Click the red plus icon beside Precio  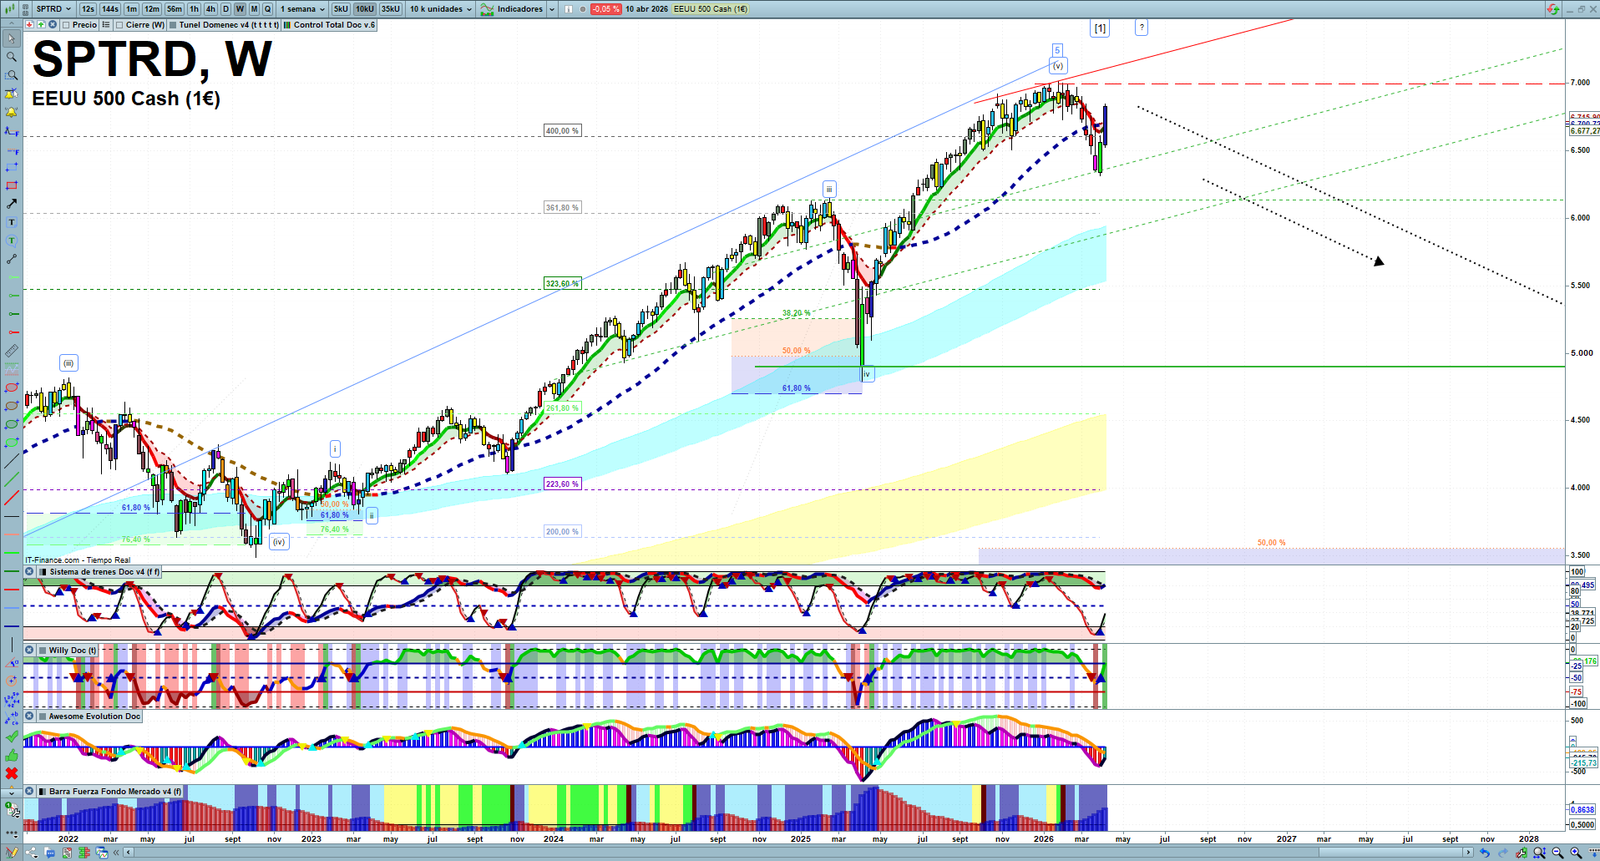pyautogui.click(x=30, y=25)
